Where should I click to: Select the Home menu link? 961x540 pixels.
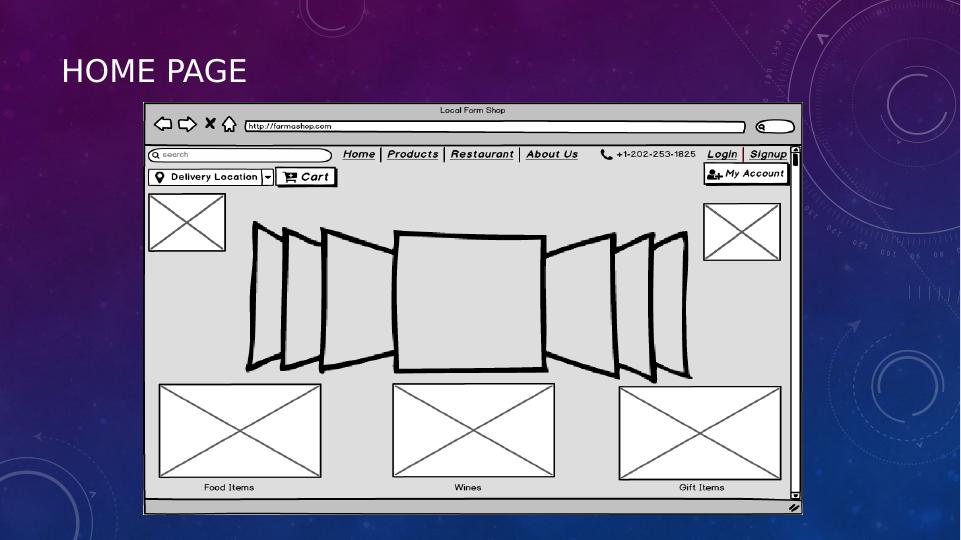click(359, 154)
